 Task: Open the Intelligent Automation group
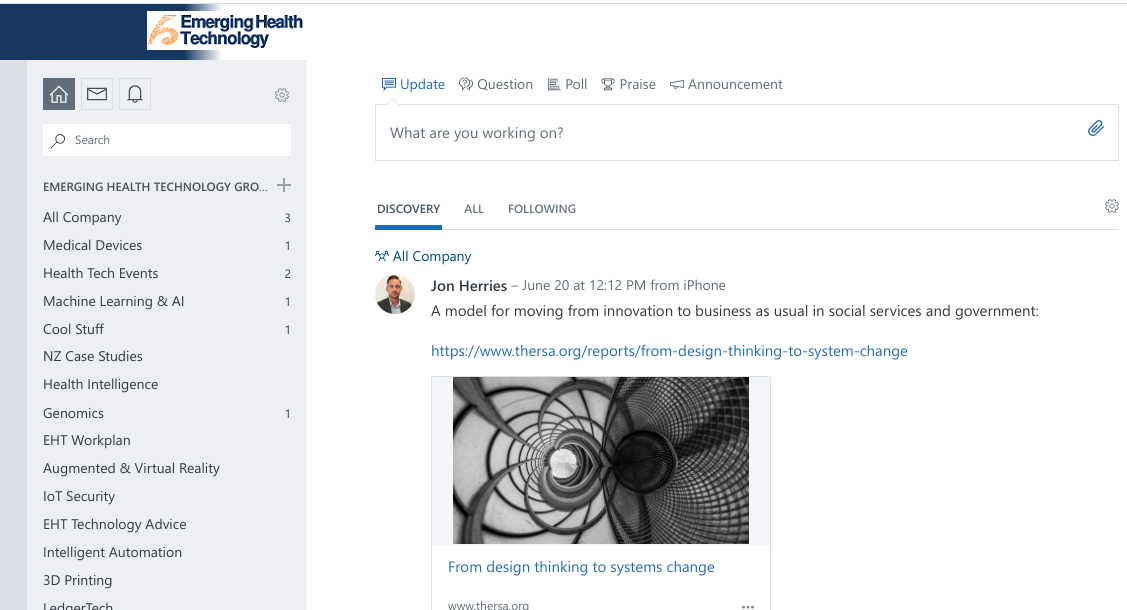pyautogui.click(x=113, y=553)
